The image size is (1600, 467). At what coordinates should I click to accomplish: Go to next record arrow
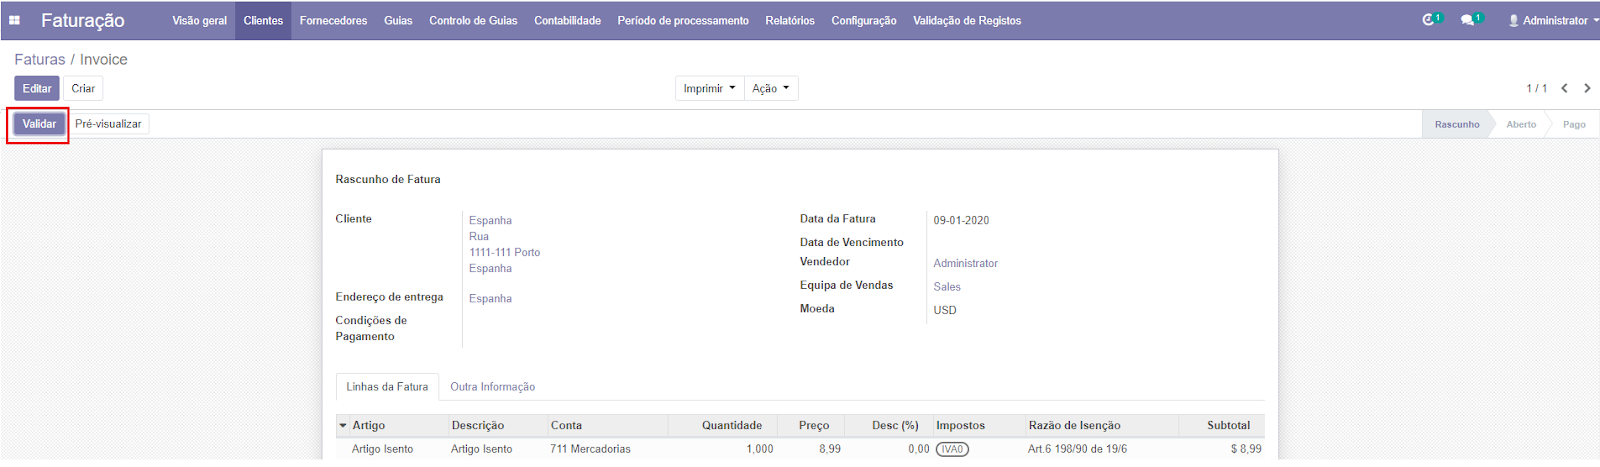[1587, 88]
